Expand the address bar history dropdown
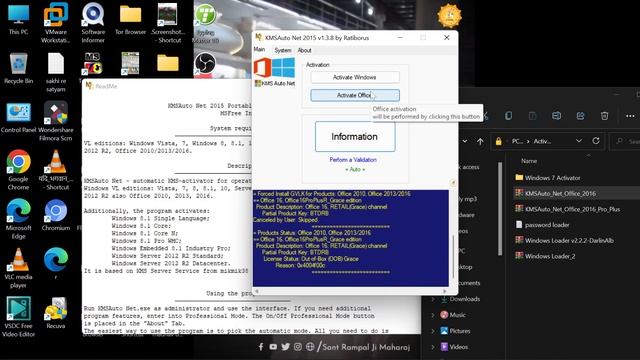Viewport: 640px width, 360px height. (579, 141)
